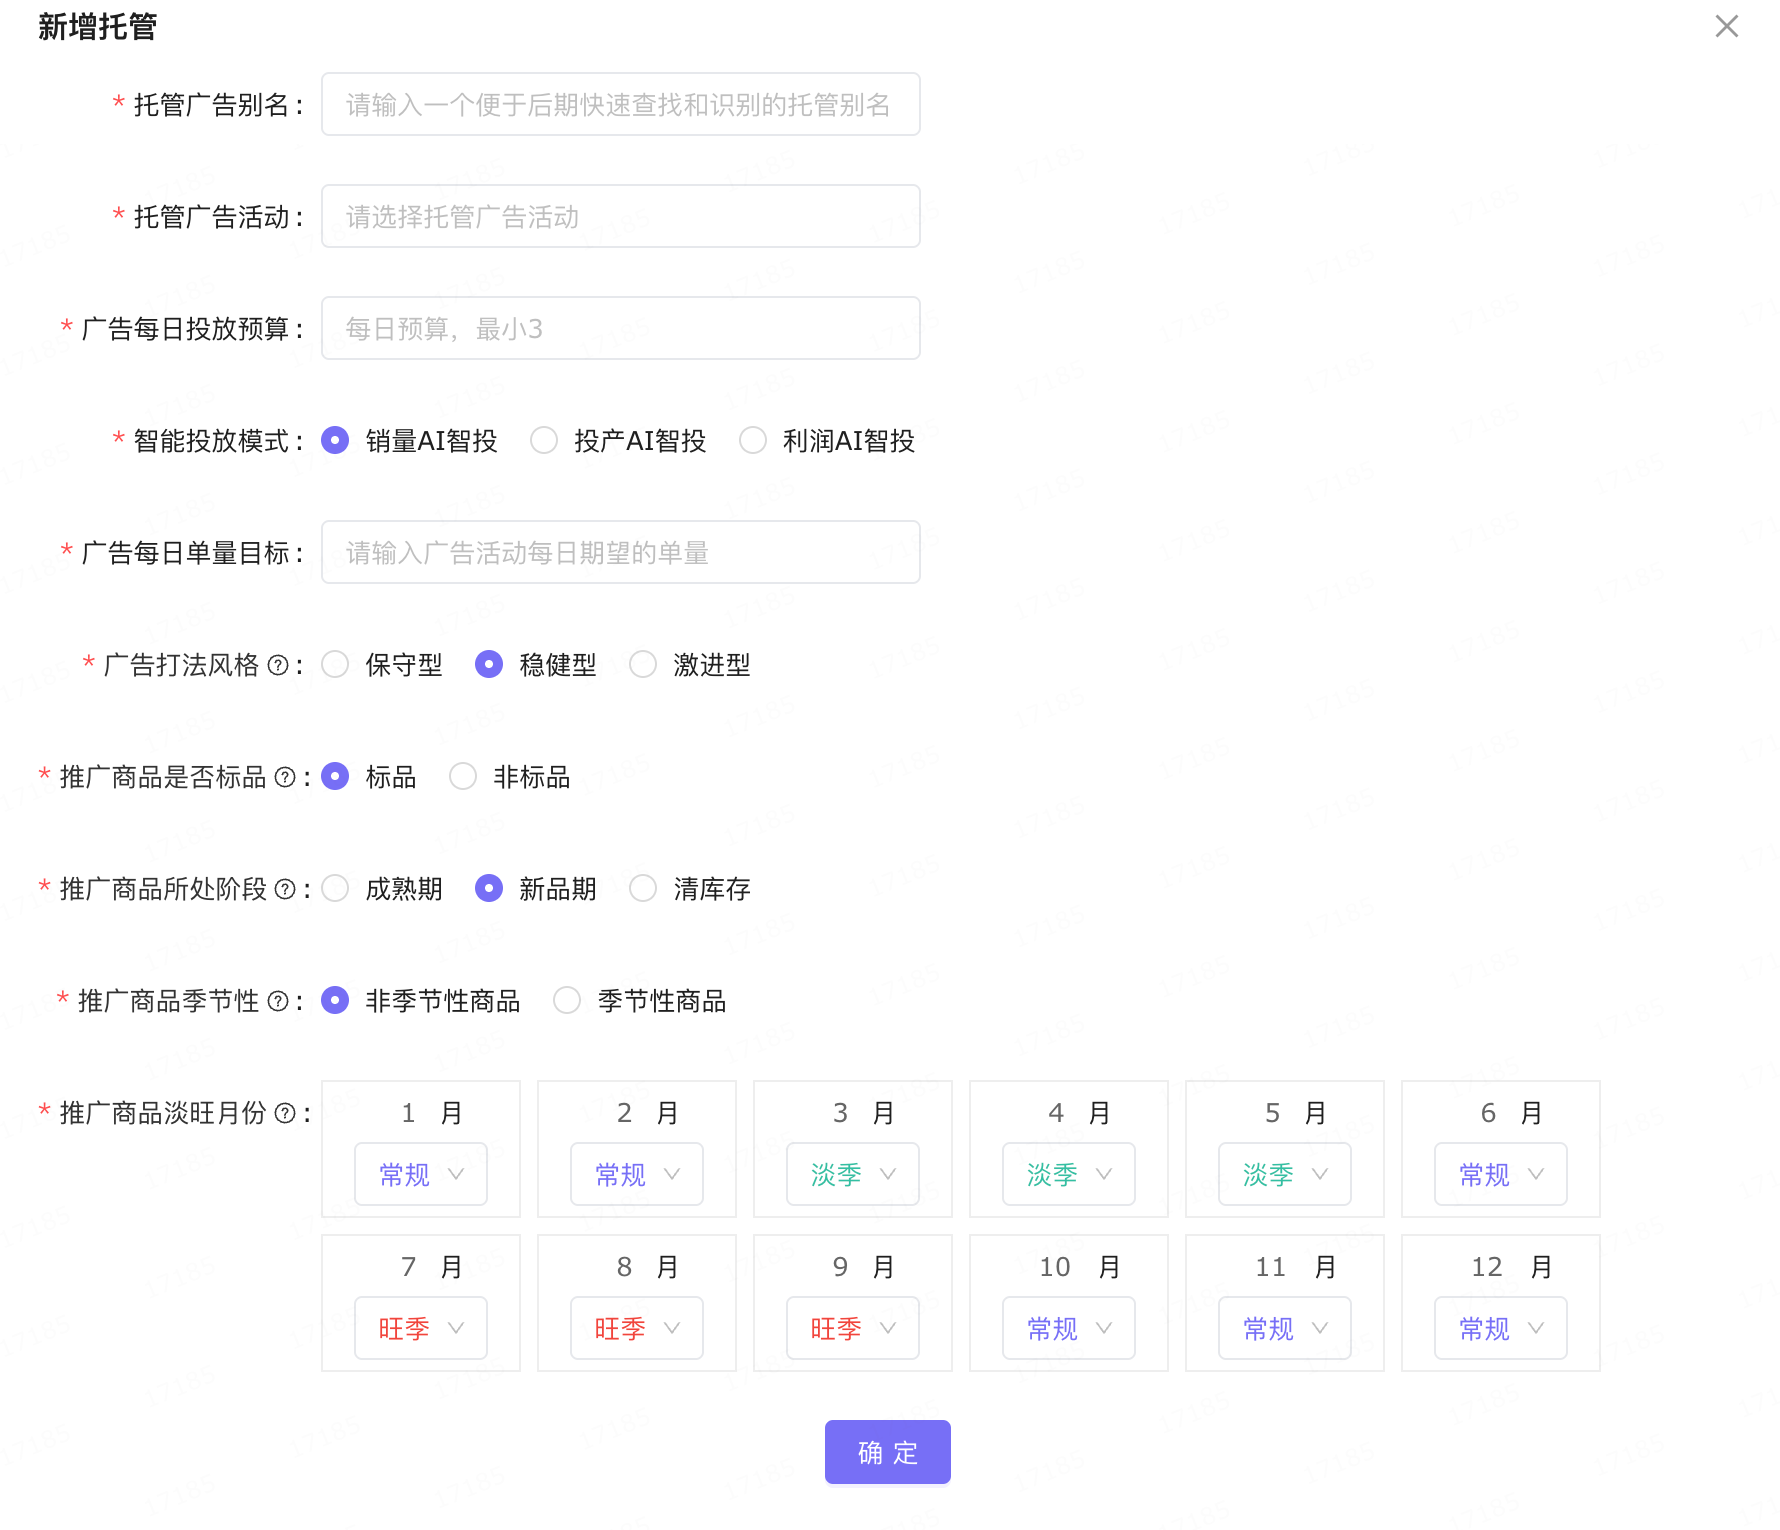The image size is (1780, 1530).
Task: Choose 清库存 product stage
Action: pos(643,888)
